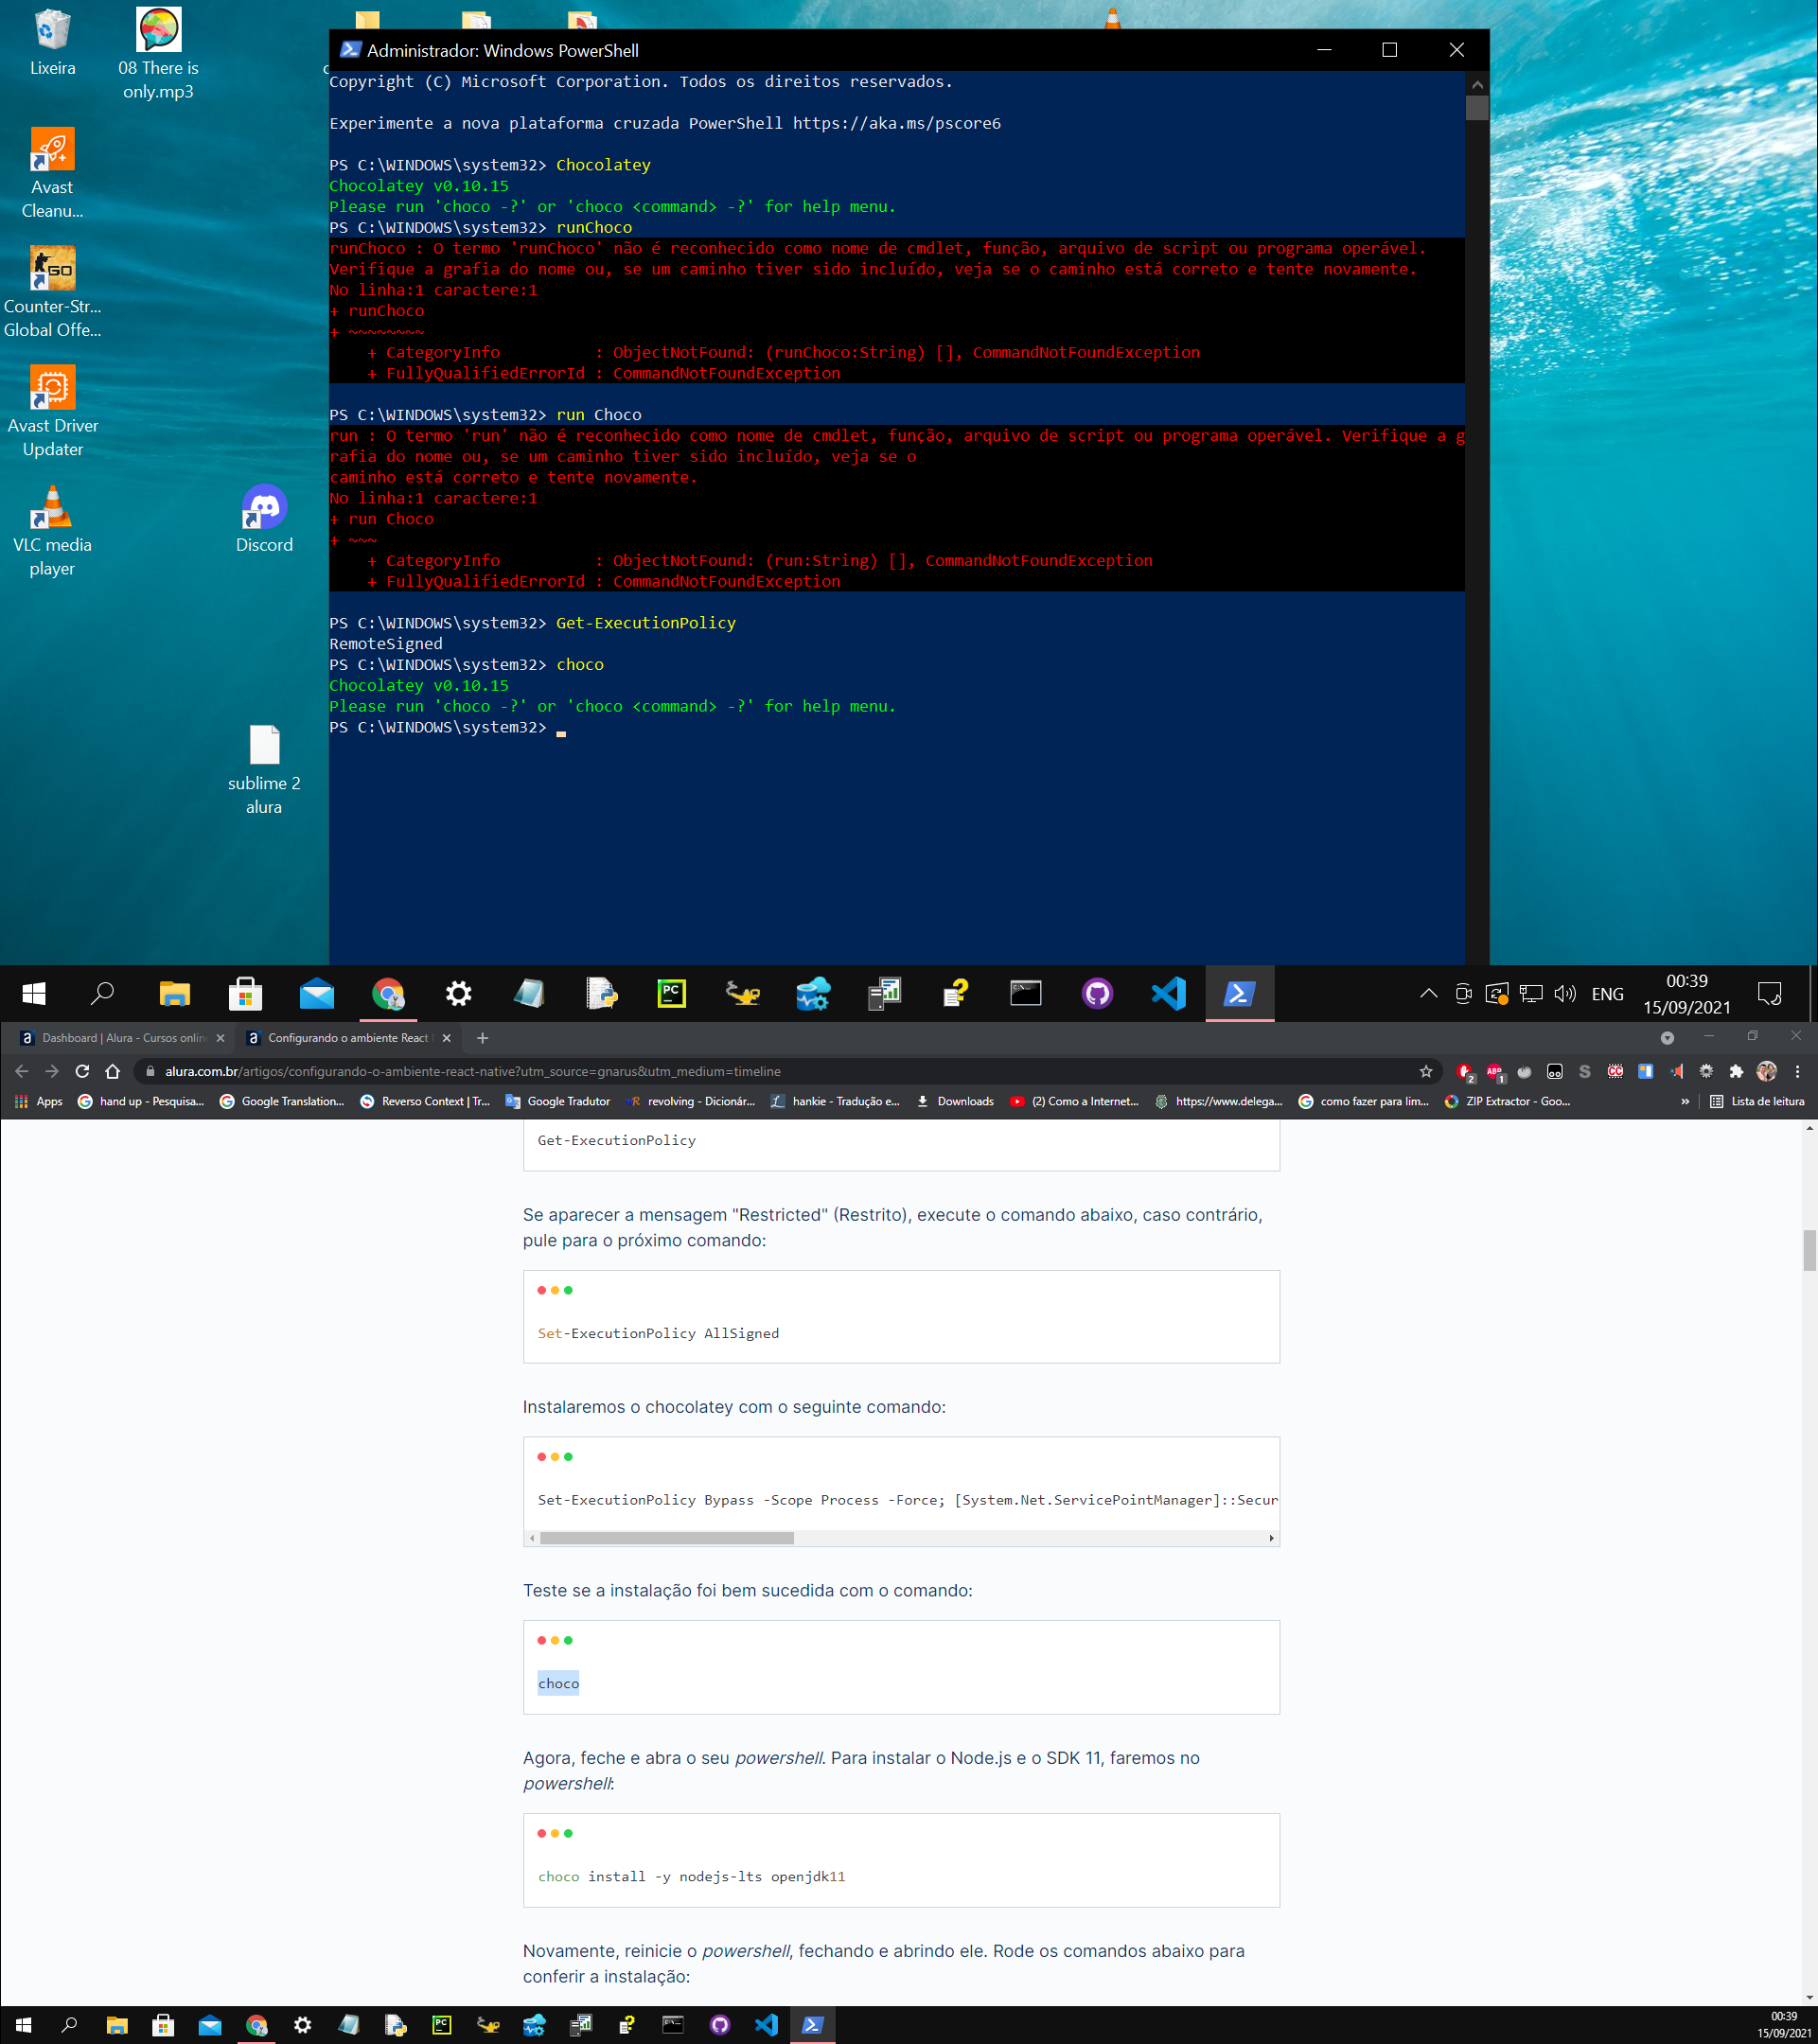Open GitHub Desktop on taskbar under PowerShell window

pos(1097,993)
